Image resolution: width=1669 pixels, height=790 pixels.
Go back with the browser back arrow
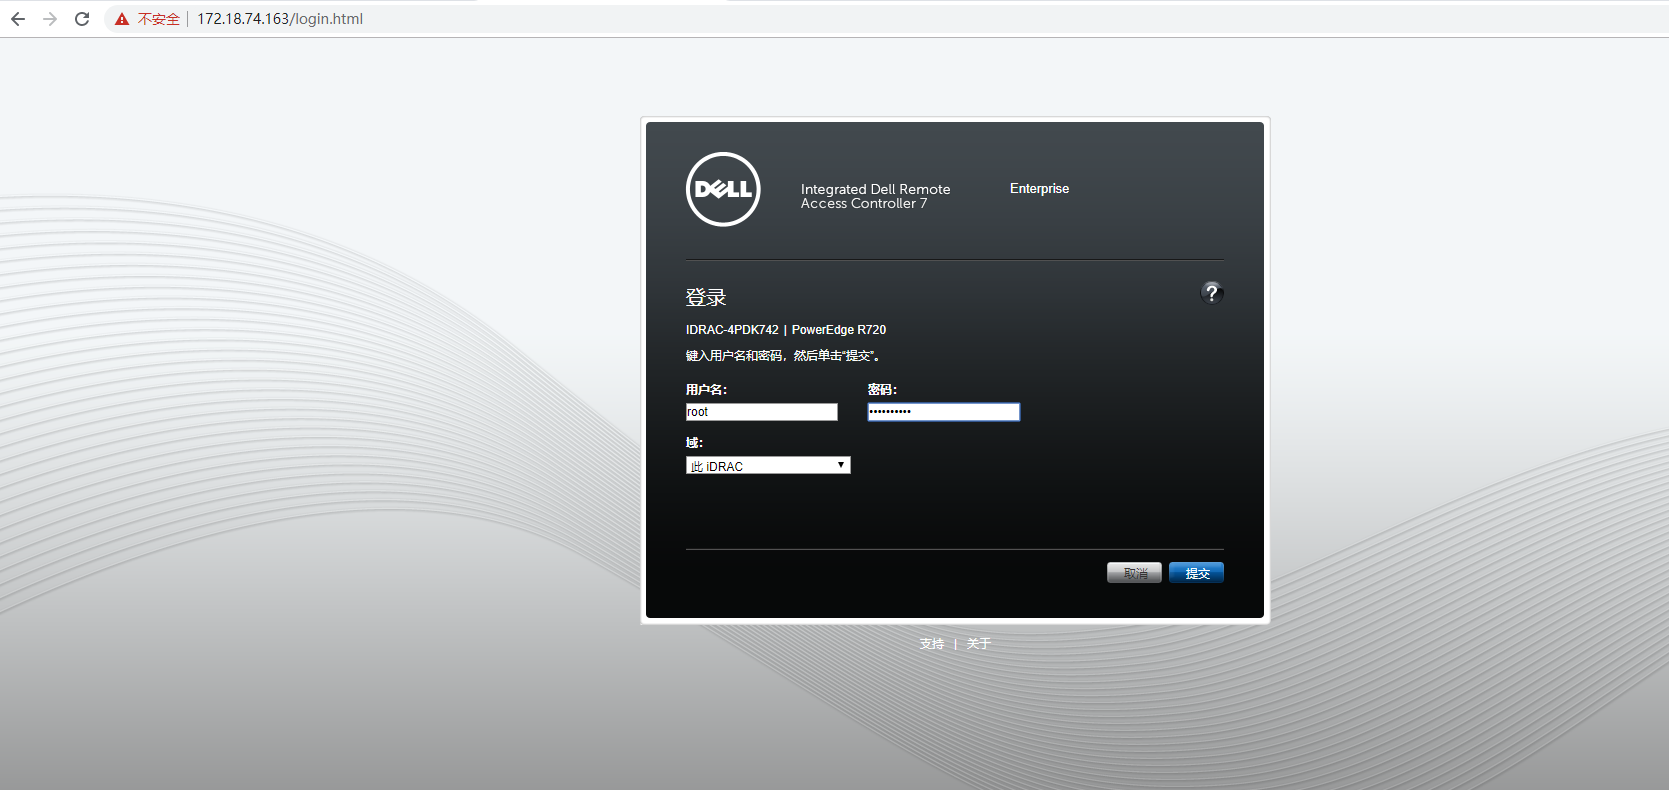click(x=18, y=19)
